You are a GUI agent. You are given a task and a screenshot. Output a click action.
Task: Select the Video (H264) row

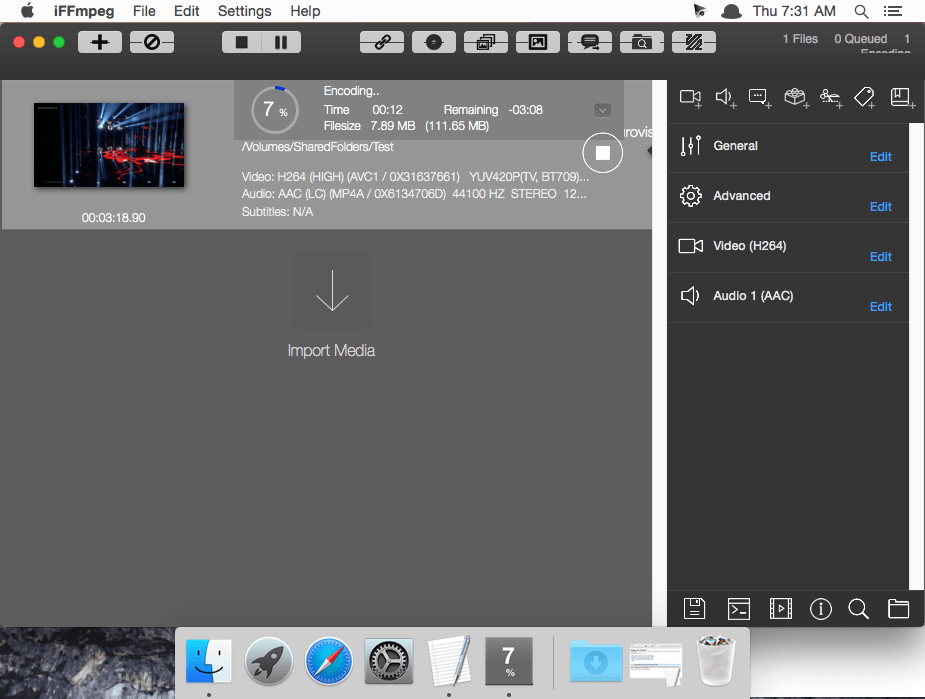[x=788, y=248]
